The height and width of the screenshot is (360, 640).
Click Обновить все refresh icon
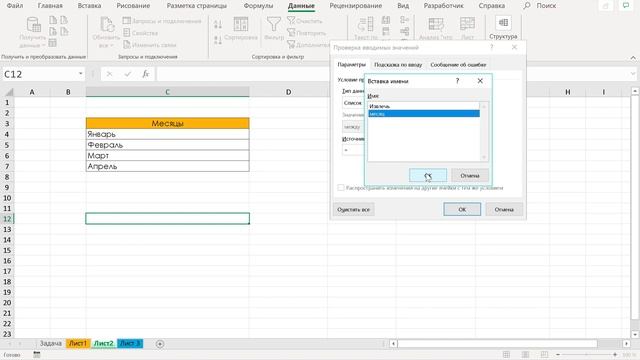(107, 24)
